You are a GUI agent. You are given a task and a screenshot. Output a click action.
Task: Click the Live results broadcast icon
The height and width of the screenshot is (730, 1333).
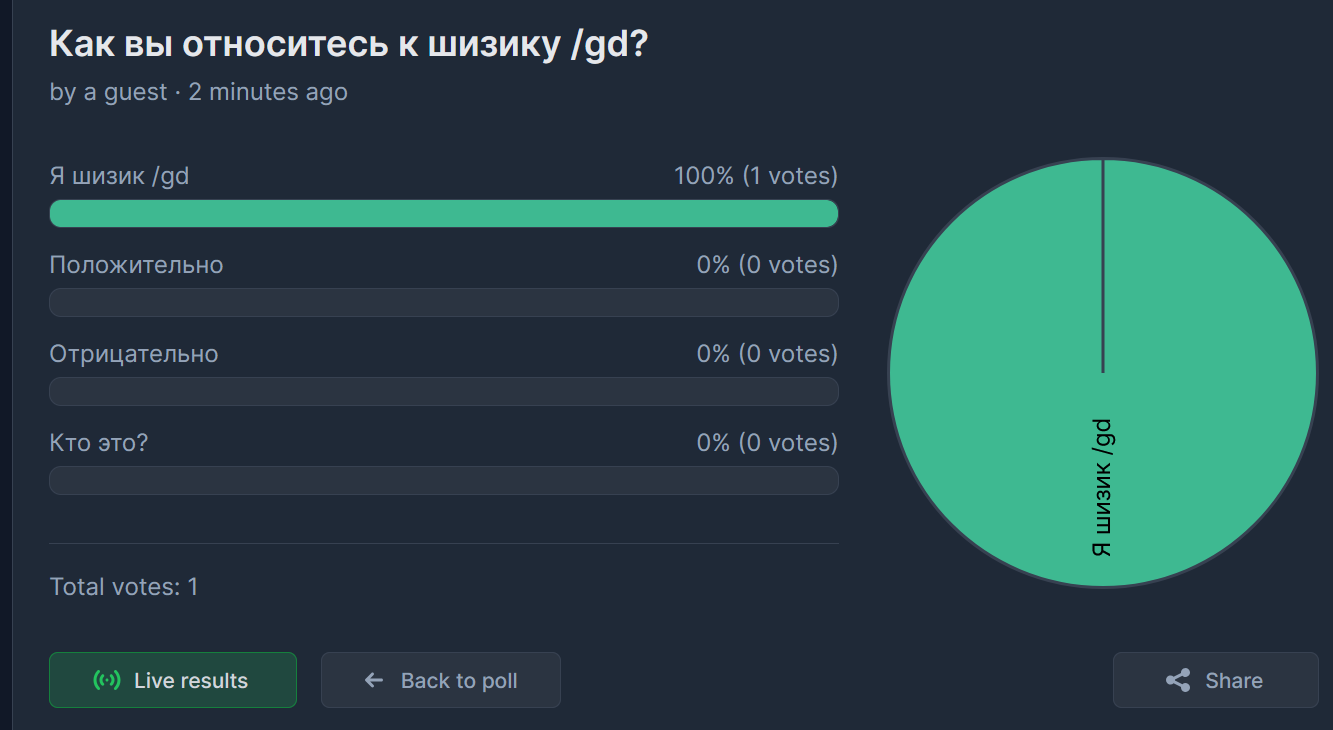(107, 681)
